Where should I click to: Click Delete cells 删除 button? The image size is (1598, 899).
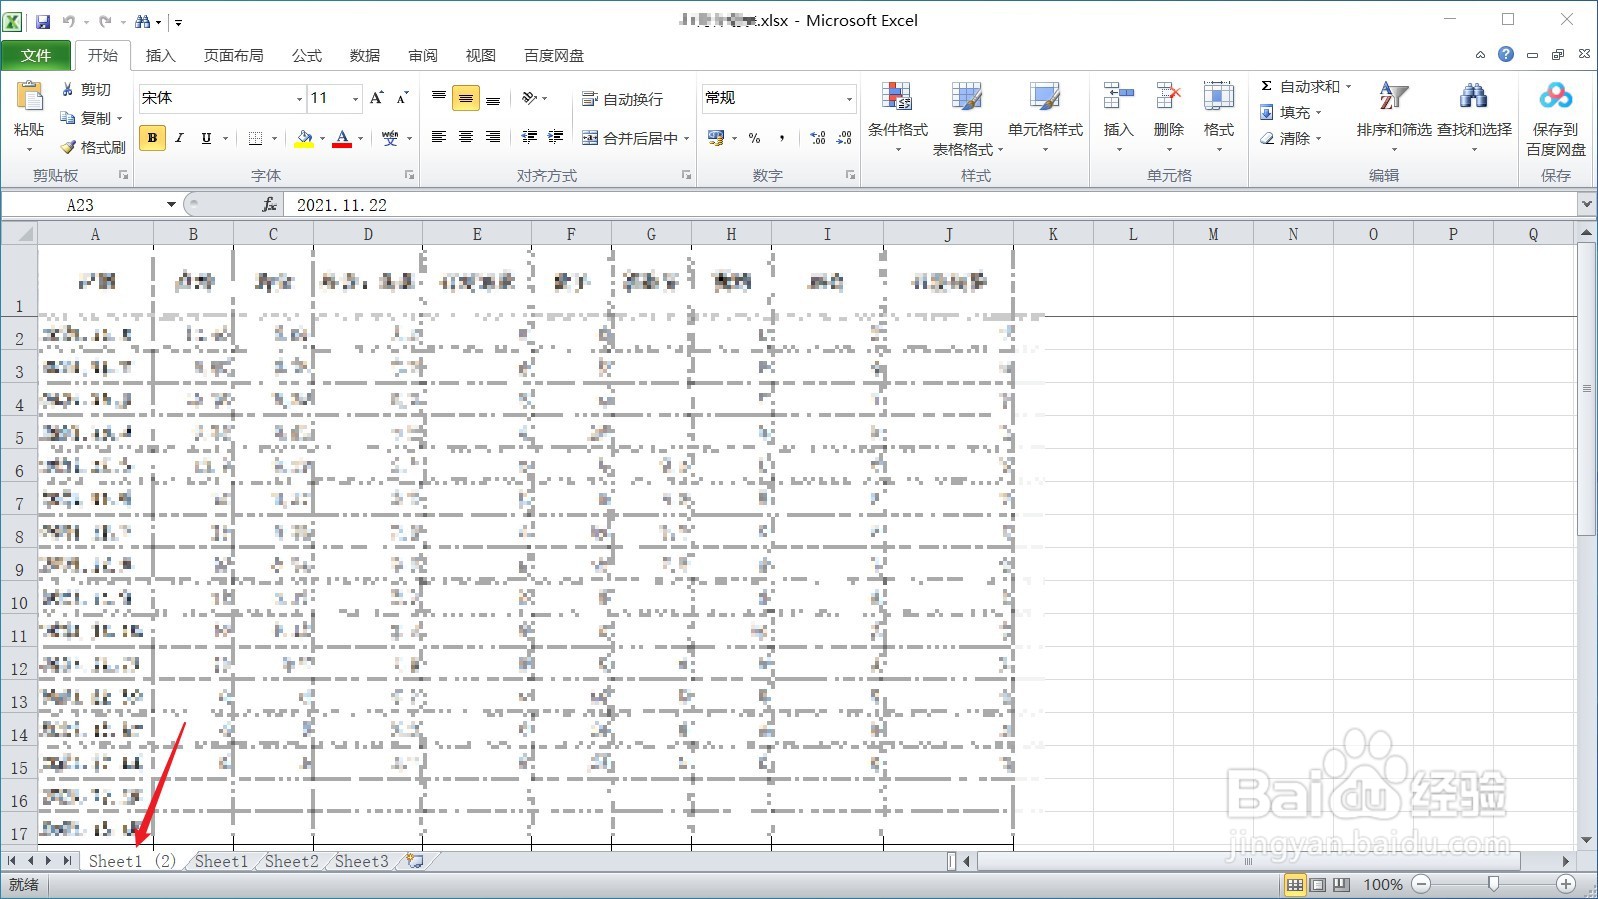(x=1168, y=116)
